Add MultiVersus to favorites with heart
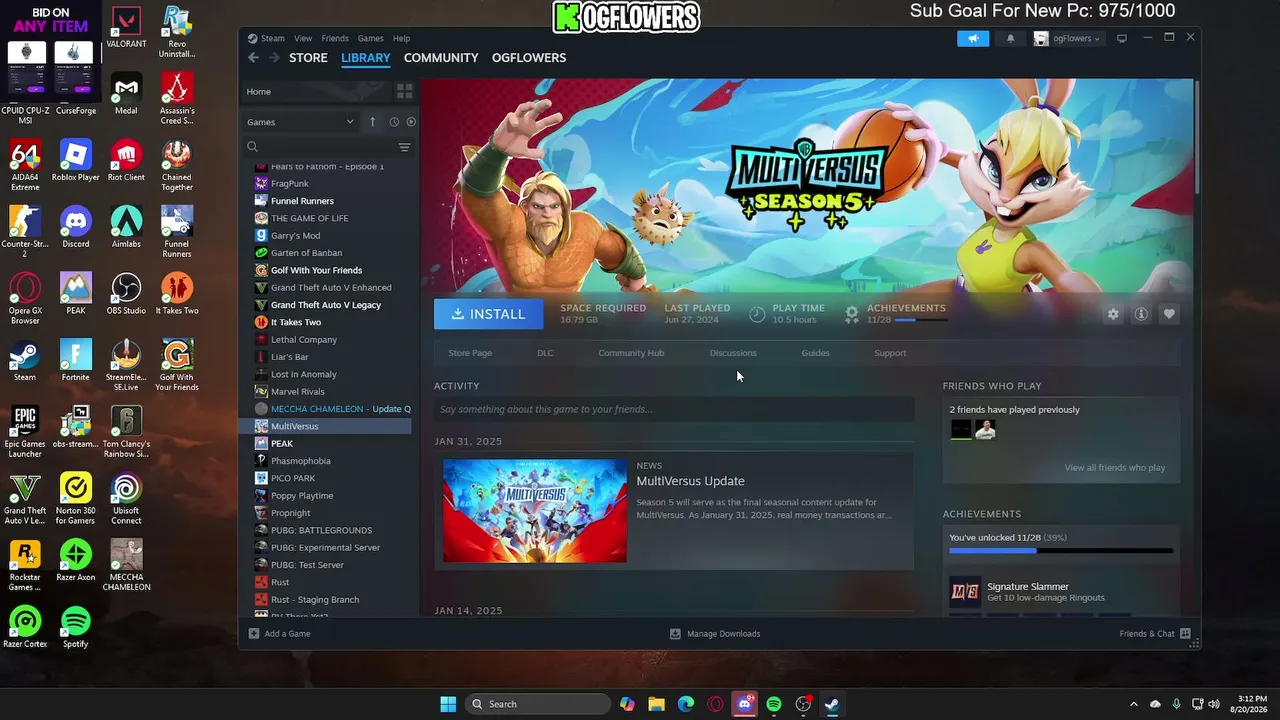This screenshot has width=1280, height=720. click(x=1169, y=314)
